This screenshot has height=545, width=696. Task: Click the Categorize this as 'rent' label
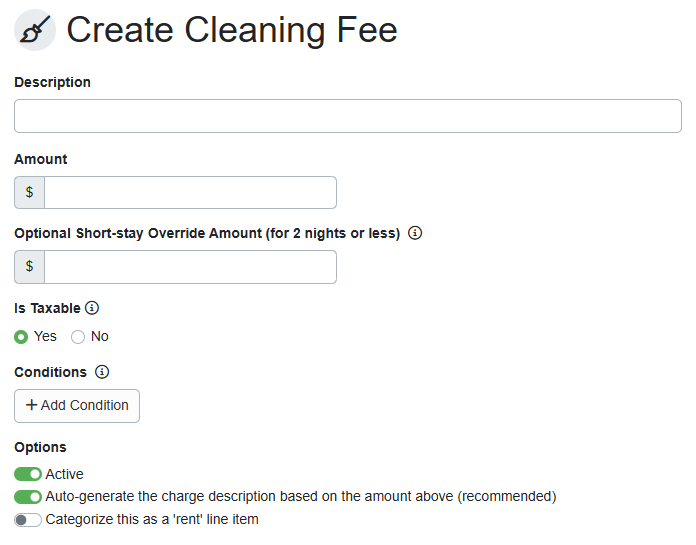coord(152,519)
